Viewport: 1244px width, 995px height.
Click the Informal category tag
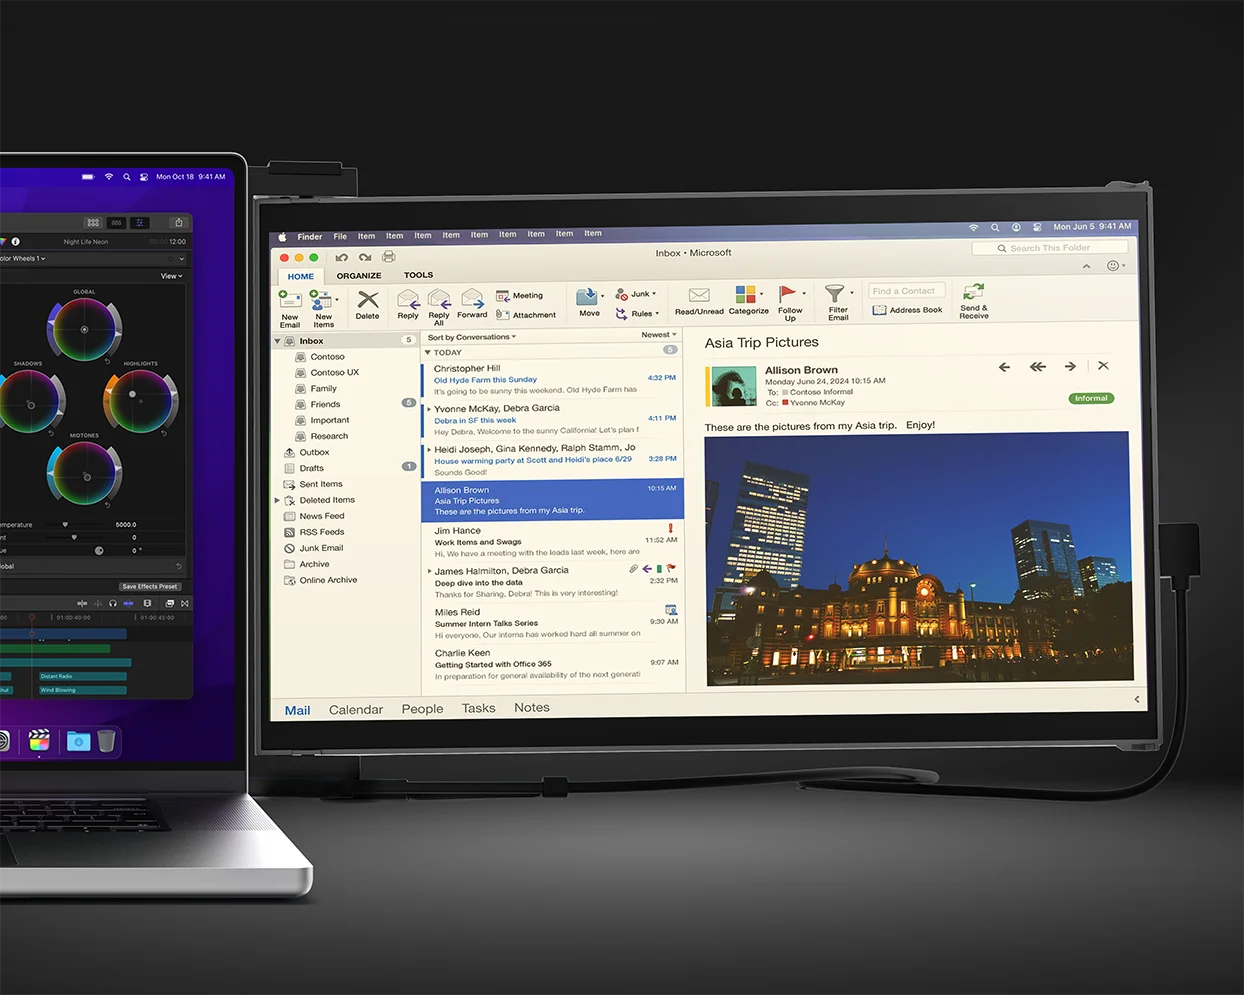click(x=1091, y=398)
